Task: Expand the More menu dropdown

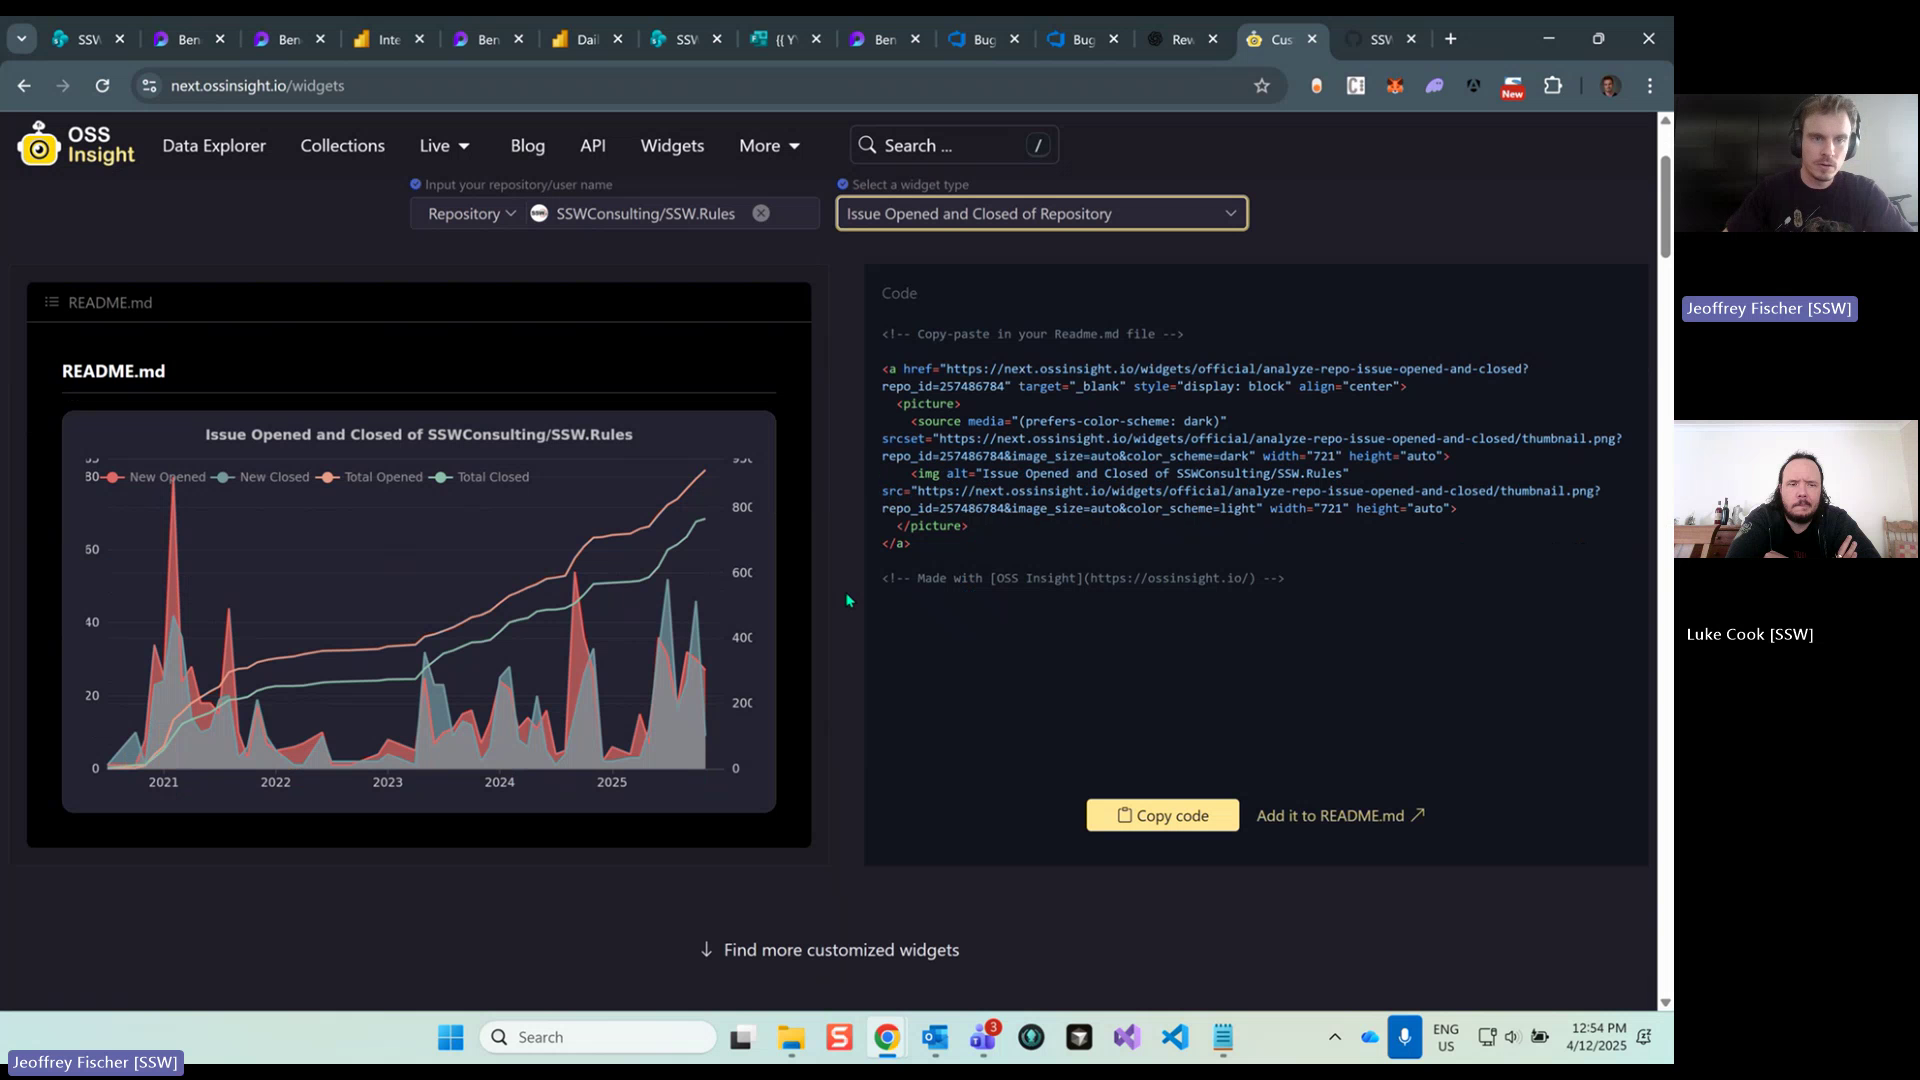Action: (x=769, y=146)
